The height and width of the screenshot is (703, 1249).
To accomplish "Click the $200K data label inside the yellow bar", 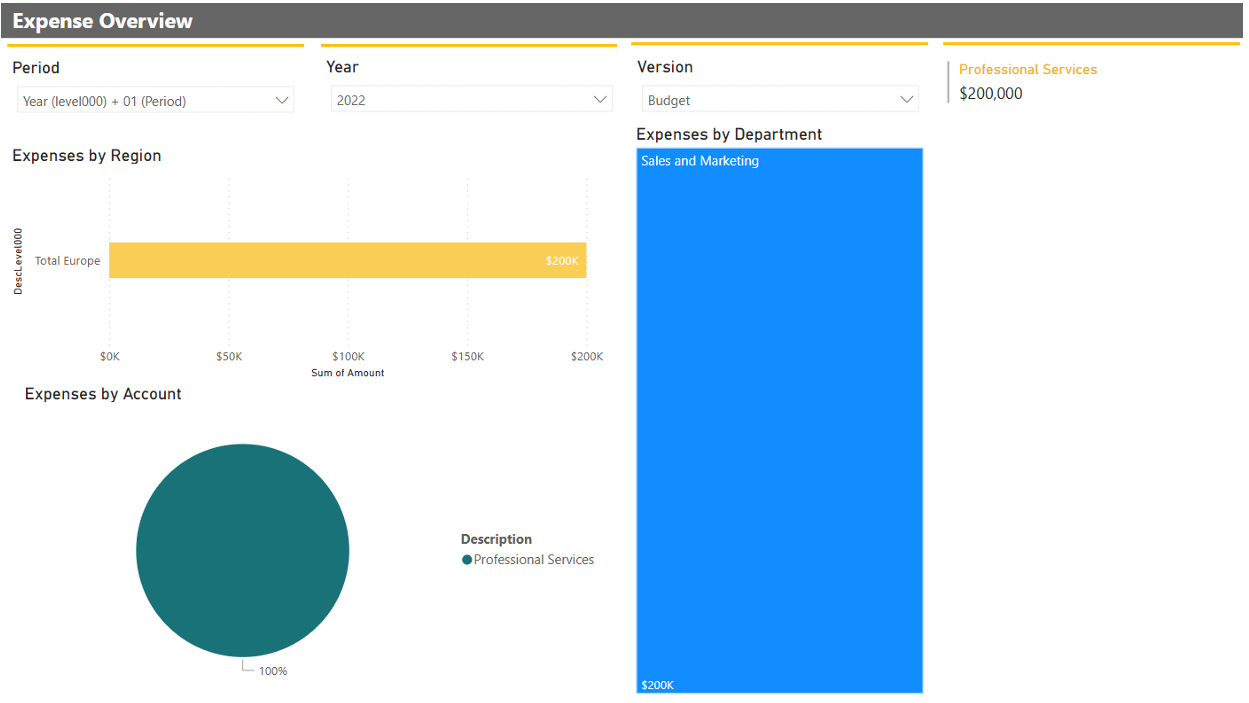I will [x=562, y=261].
